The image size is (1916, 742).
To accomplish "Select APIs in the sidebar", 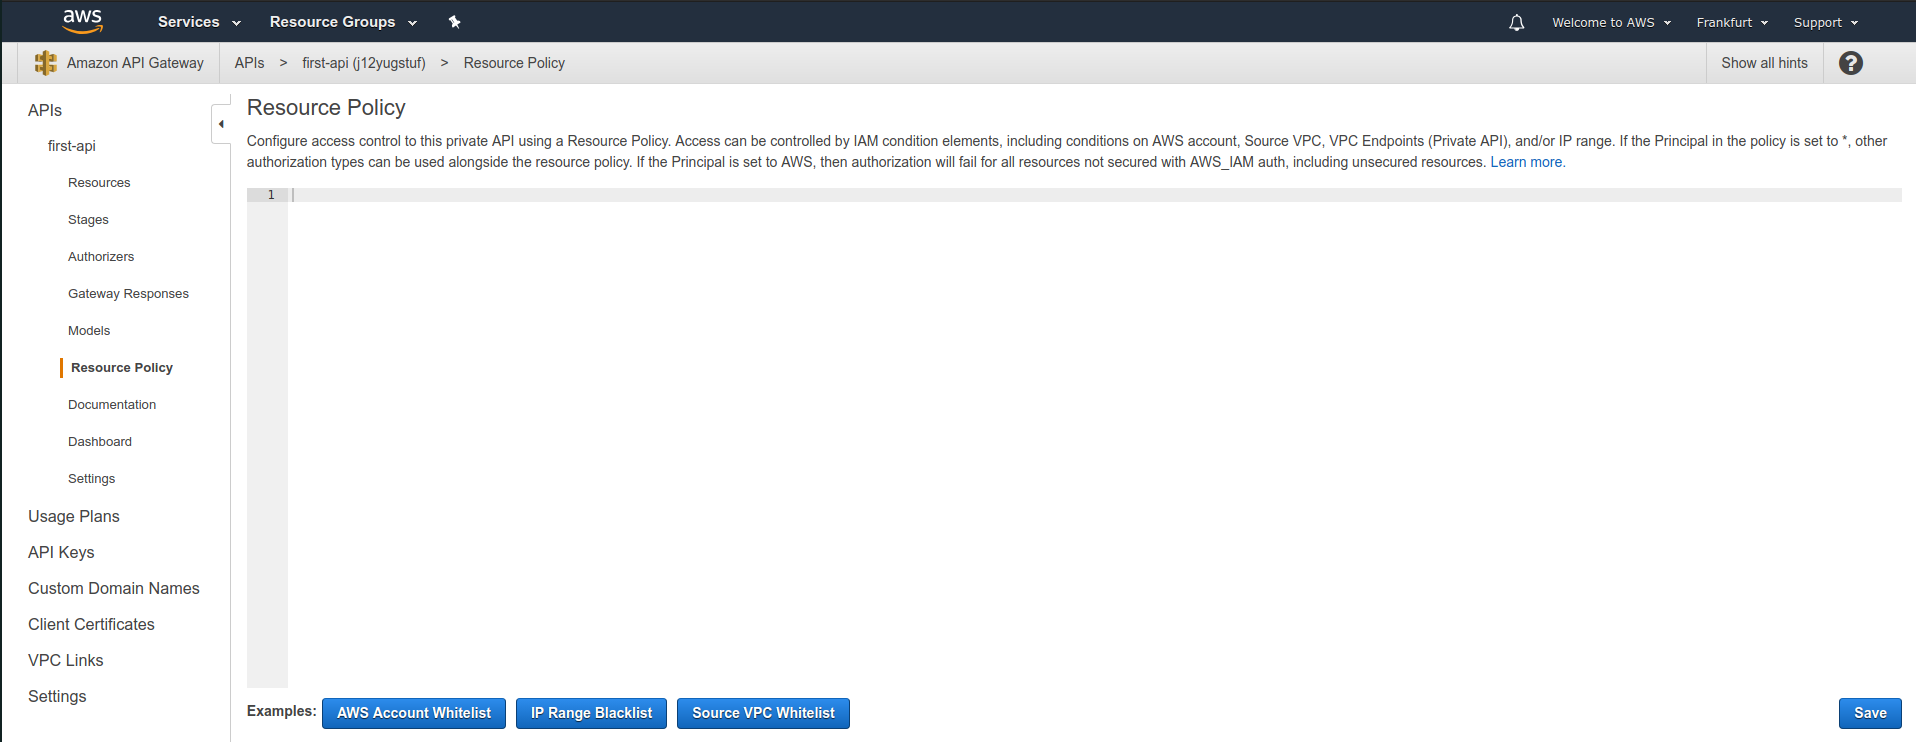I will [45, 110].
